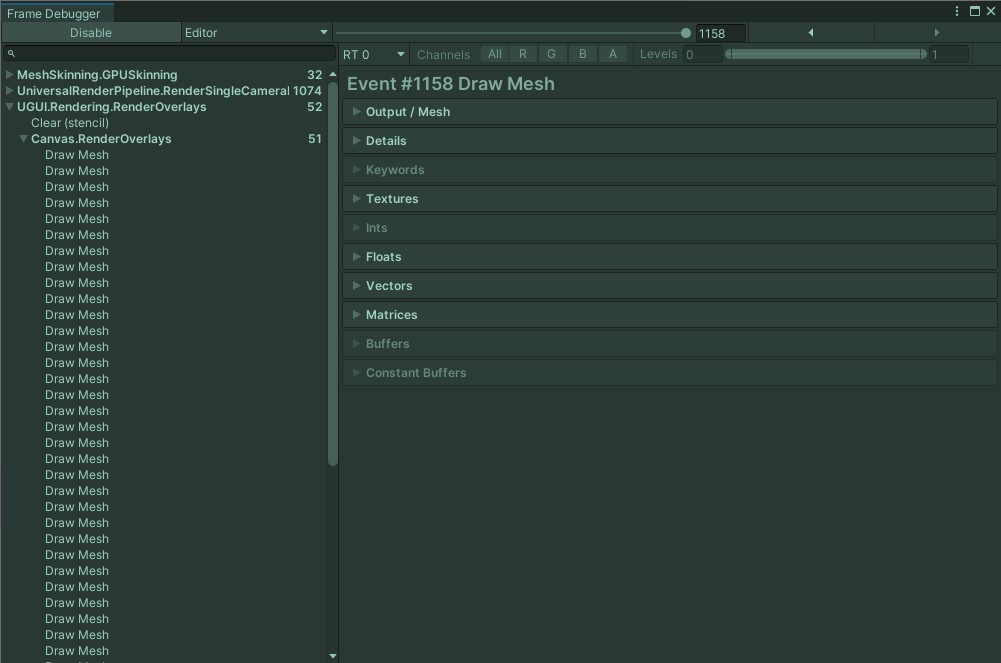Click the Levels minimum value field
1001x663 pixels.
pyautogui.click(x=702, y=54)
